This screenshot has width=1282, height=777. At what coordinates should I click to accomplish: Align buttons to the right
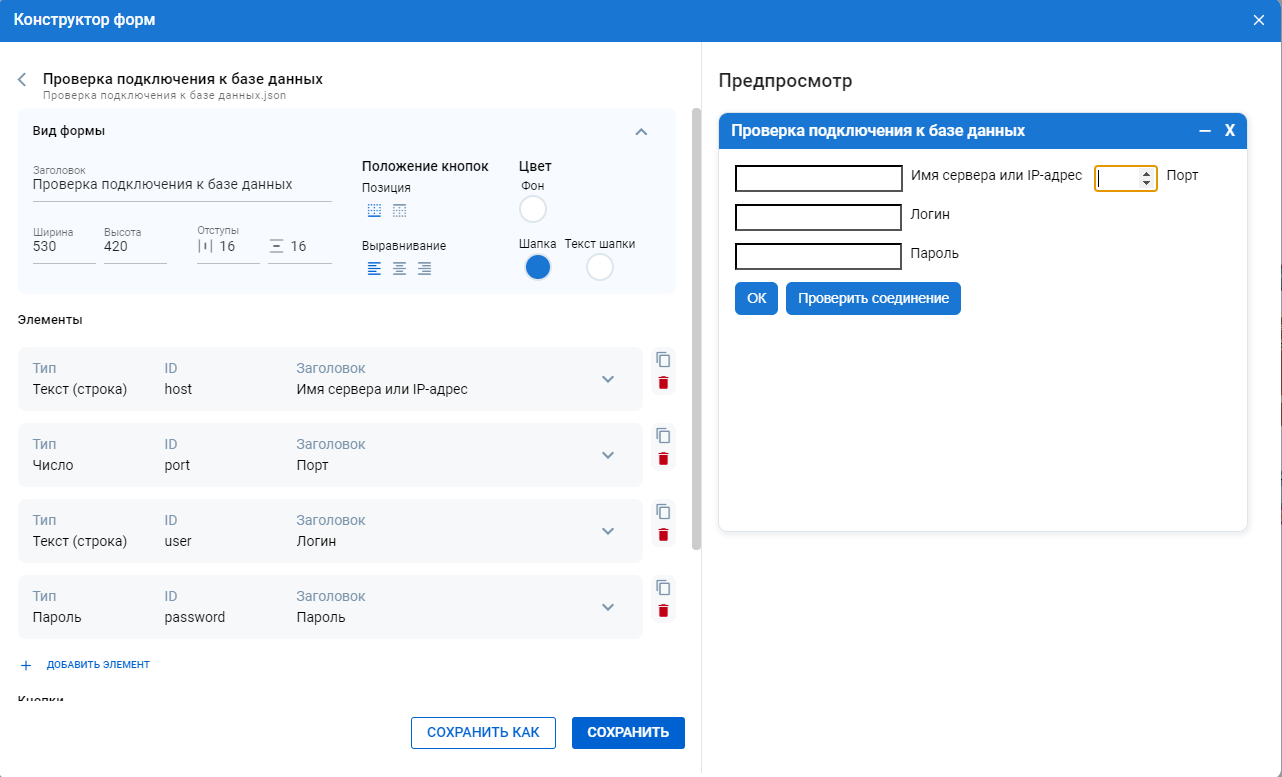pos(424,268)
